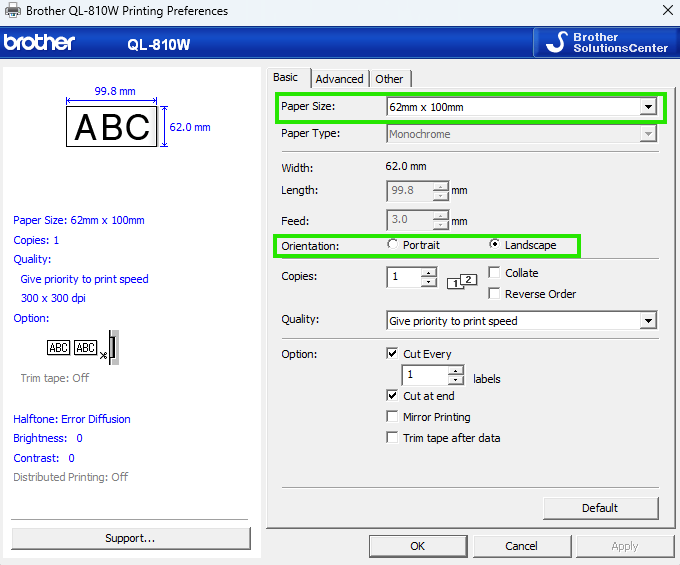Switch to the Advanced tab
Viewport: 680px width, 565px height.
340,79
